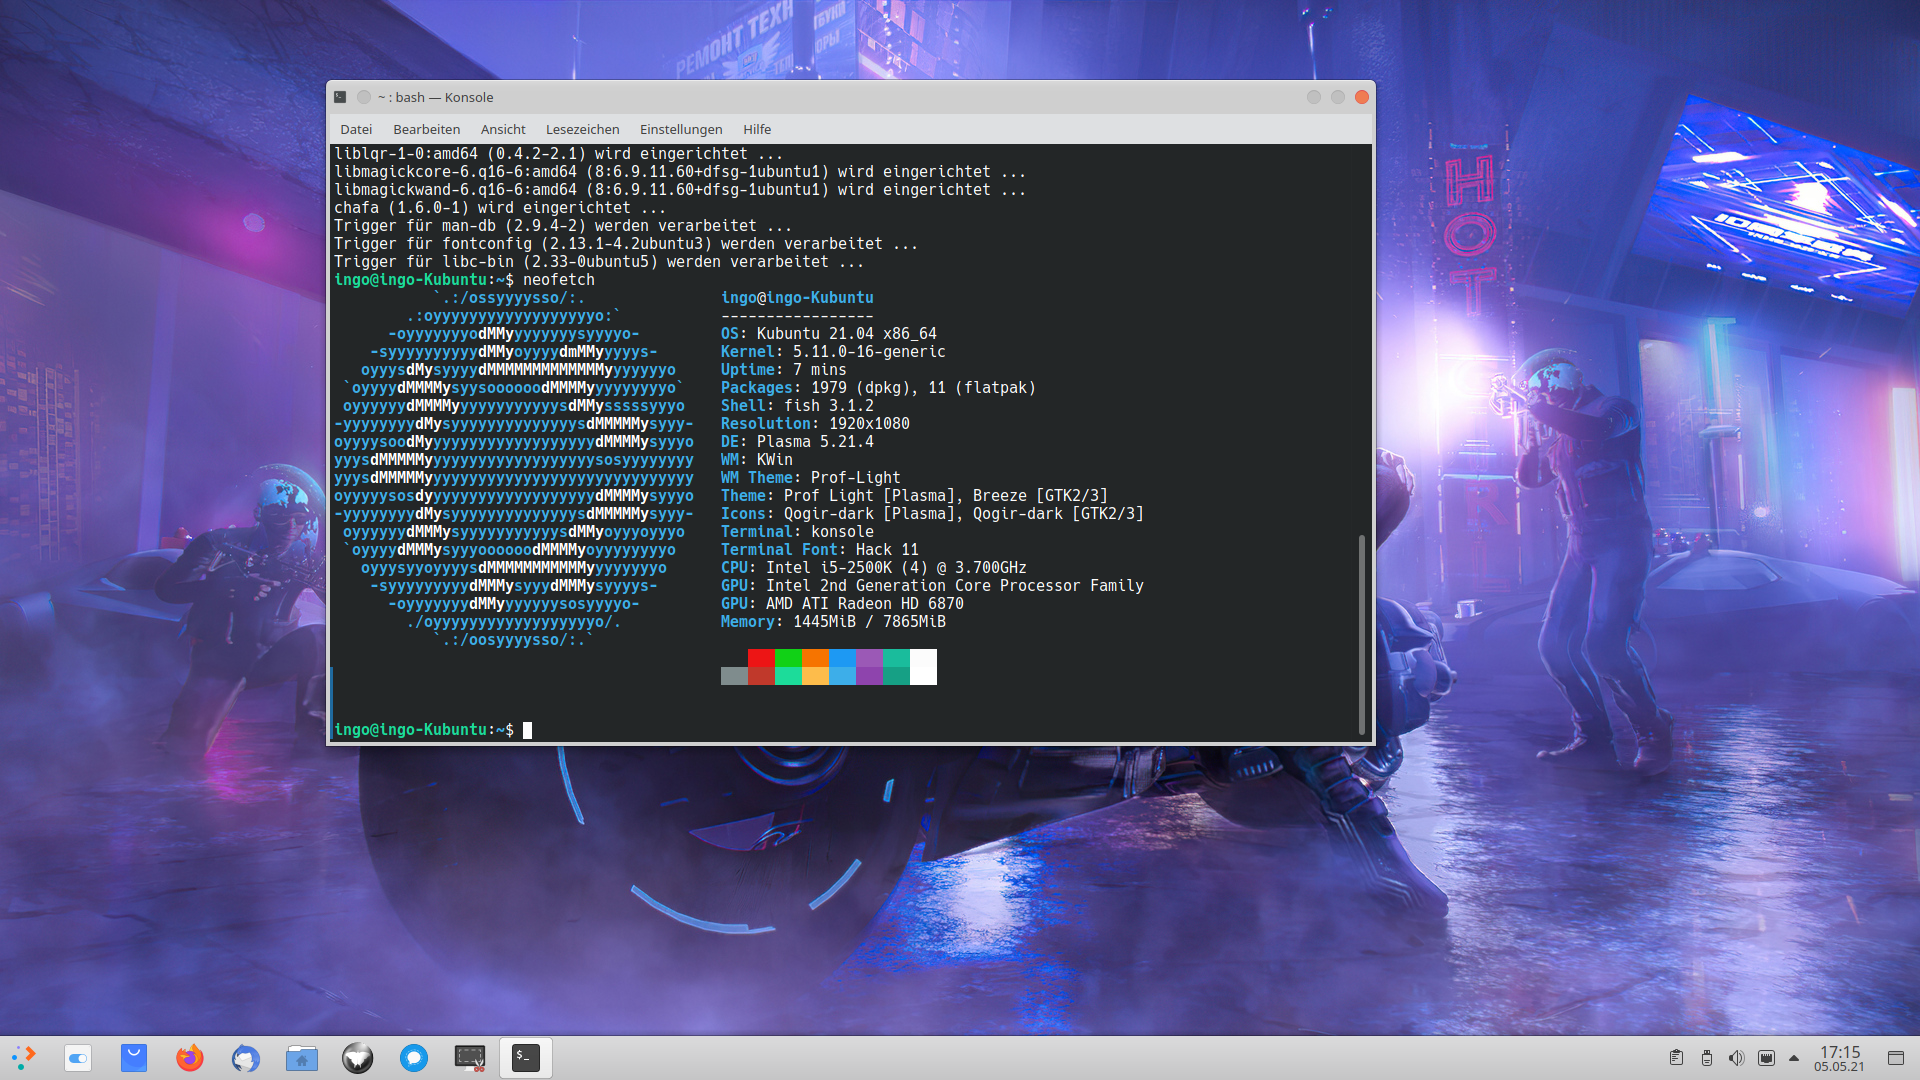Open the Lesezeichen menu
Image resolution: width=1920 pixels, height=1080 pixels.
(x=582, y=129)
